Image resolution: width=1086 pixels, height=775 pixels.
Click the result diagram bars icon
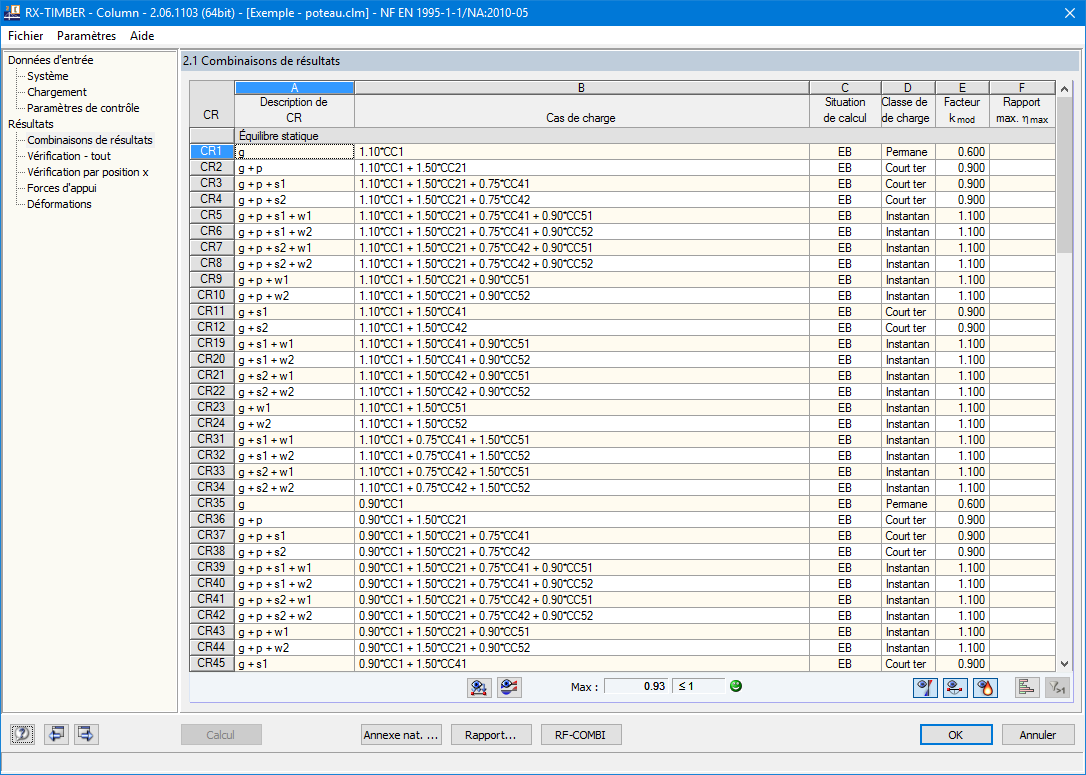(1027, 688)
